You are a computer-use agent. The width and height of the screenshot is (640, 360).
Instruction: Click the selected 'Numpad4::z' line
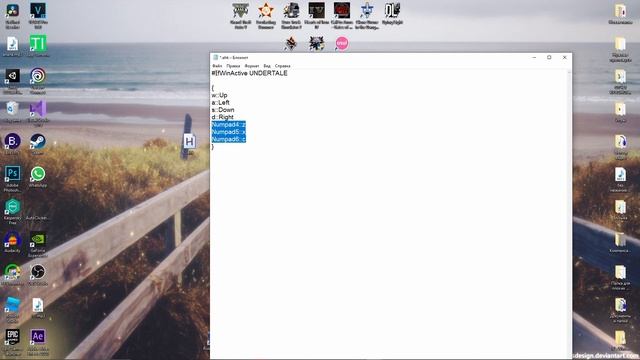click(x=229, y=124)
